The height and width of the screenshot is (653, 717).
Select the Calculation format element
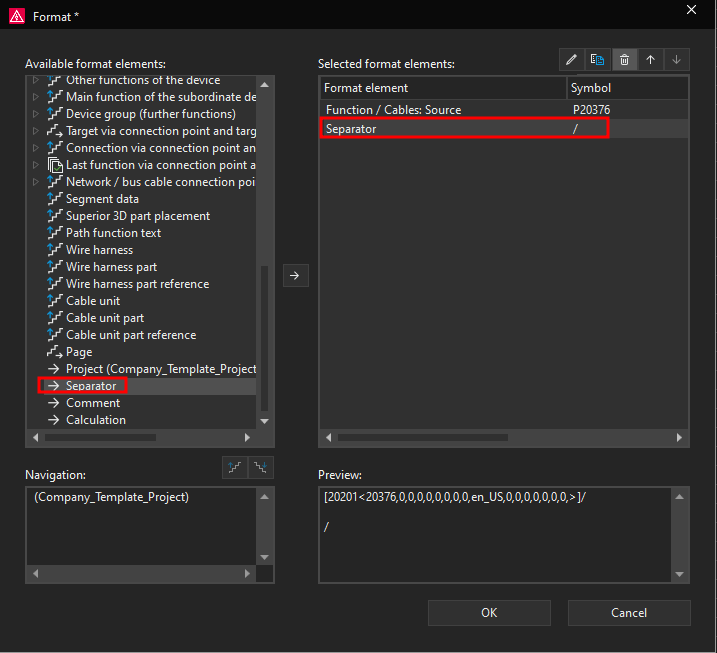pyautogui.click(x=96, y=419)
